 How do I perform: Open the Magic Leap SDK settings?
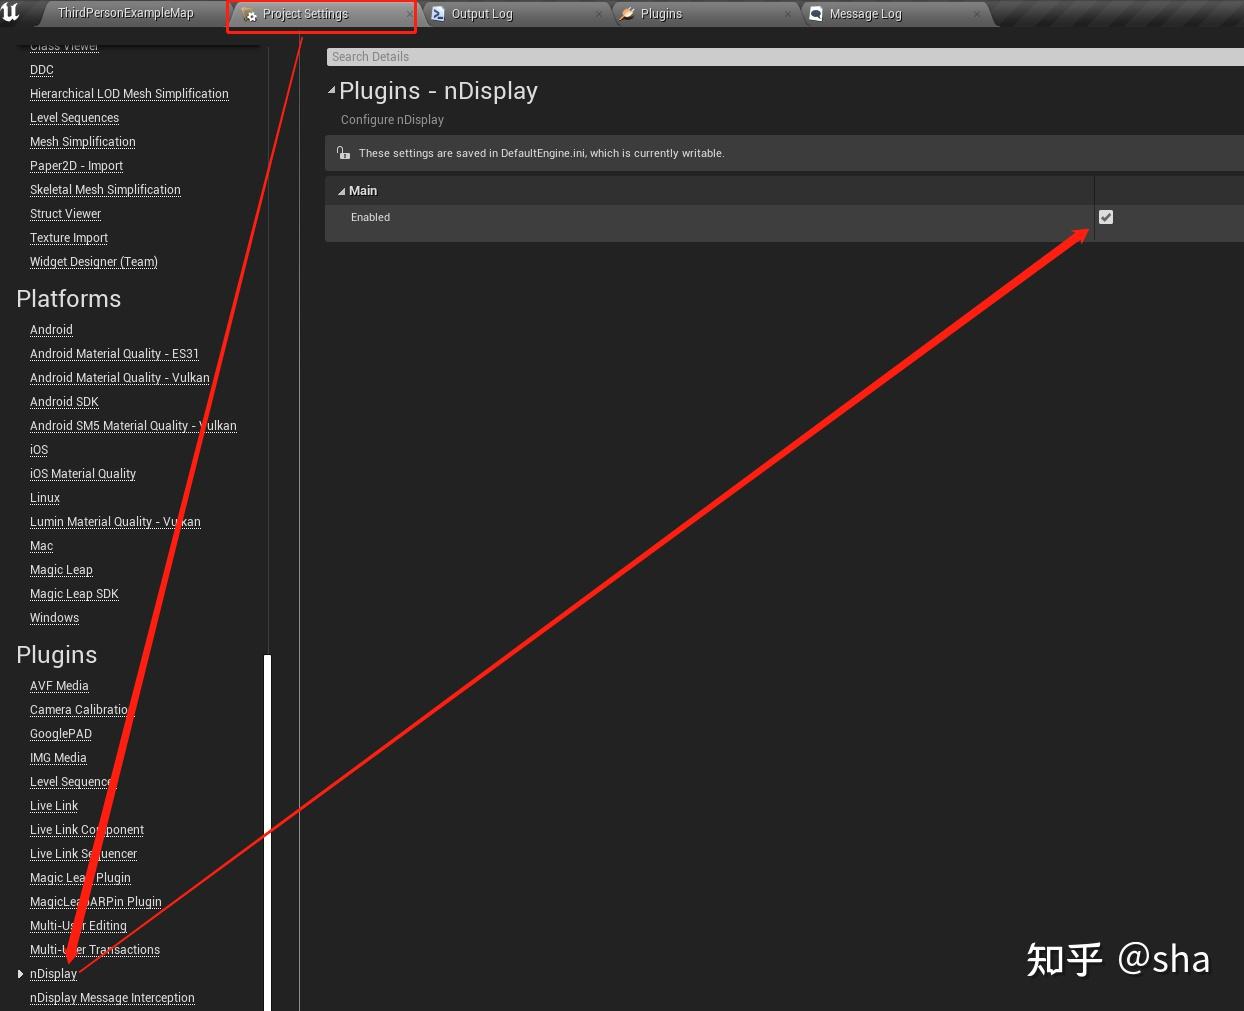[x=74, y=594]
